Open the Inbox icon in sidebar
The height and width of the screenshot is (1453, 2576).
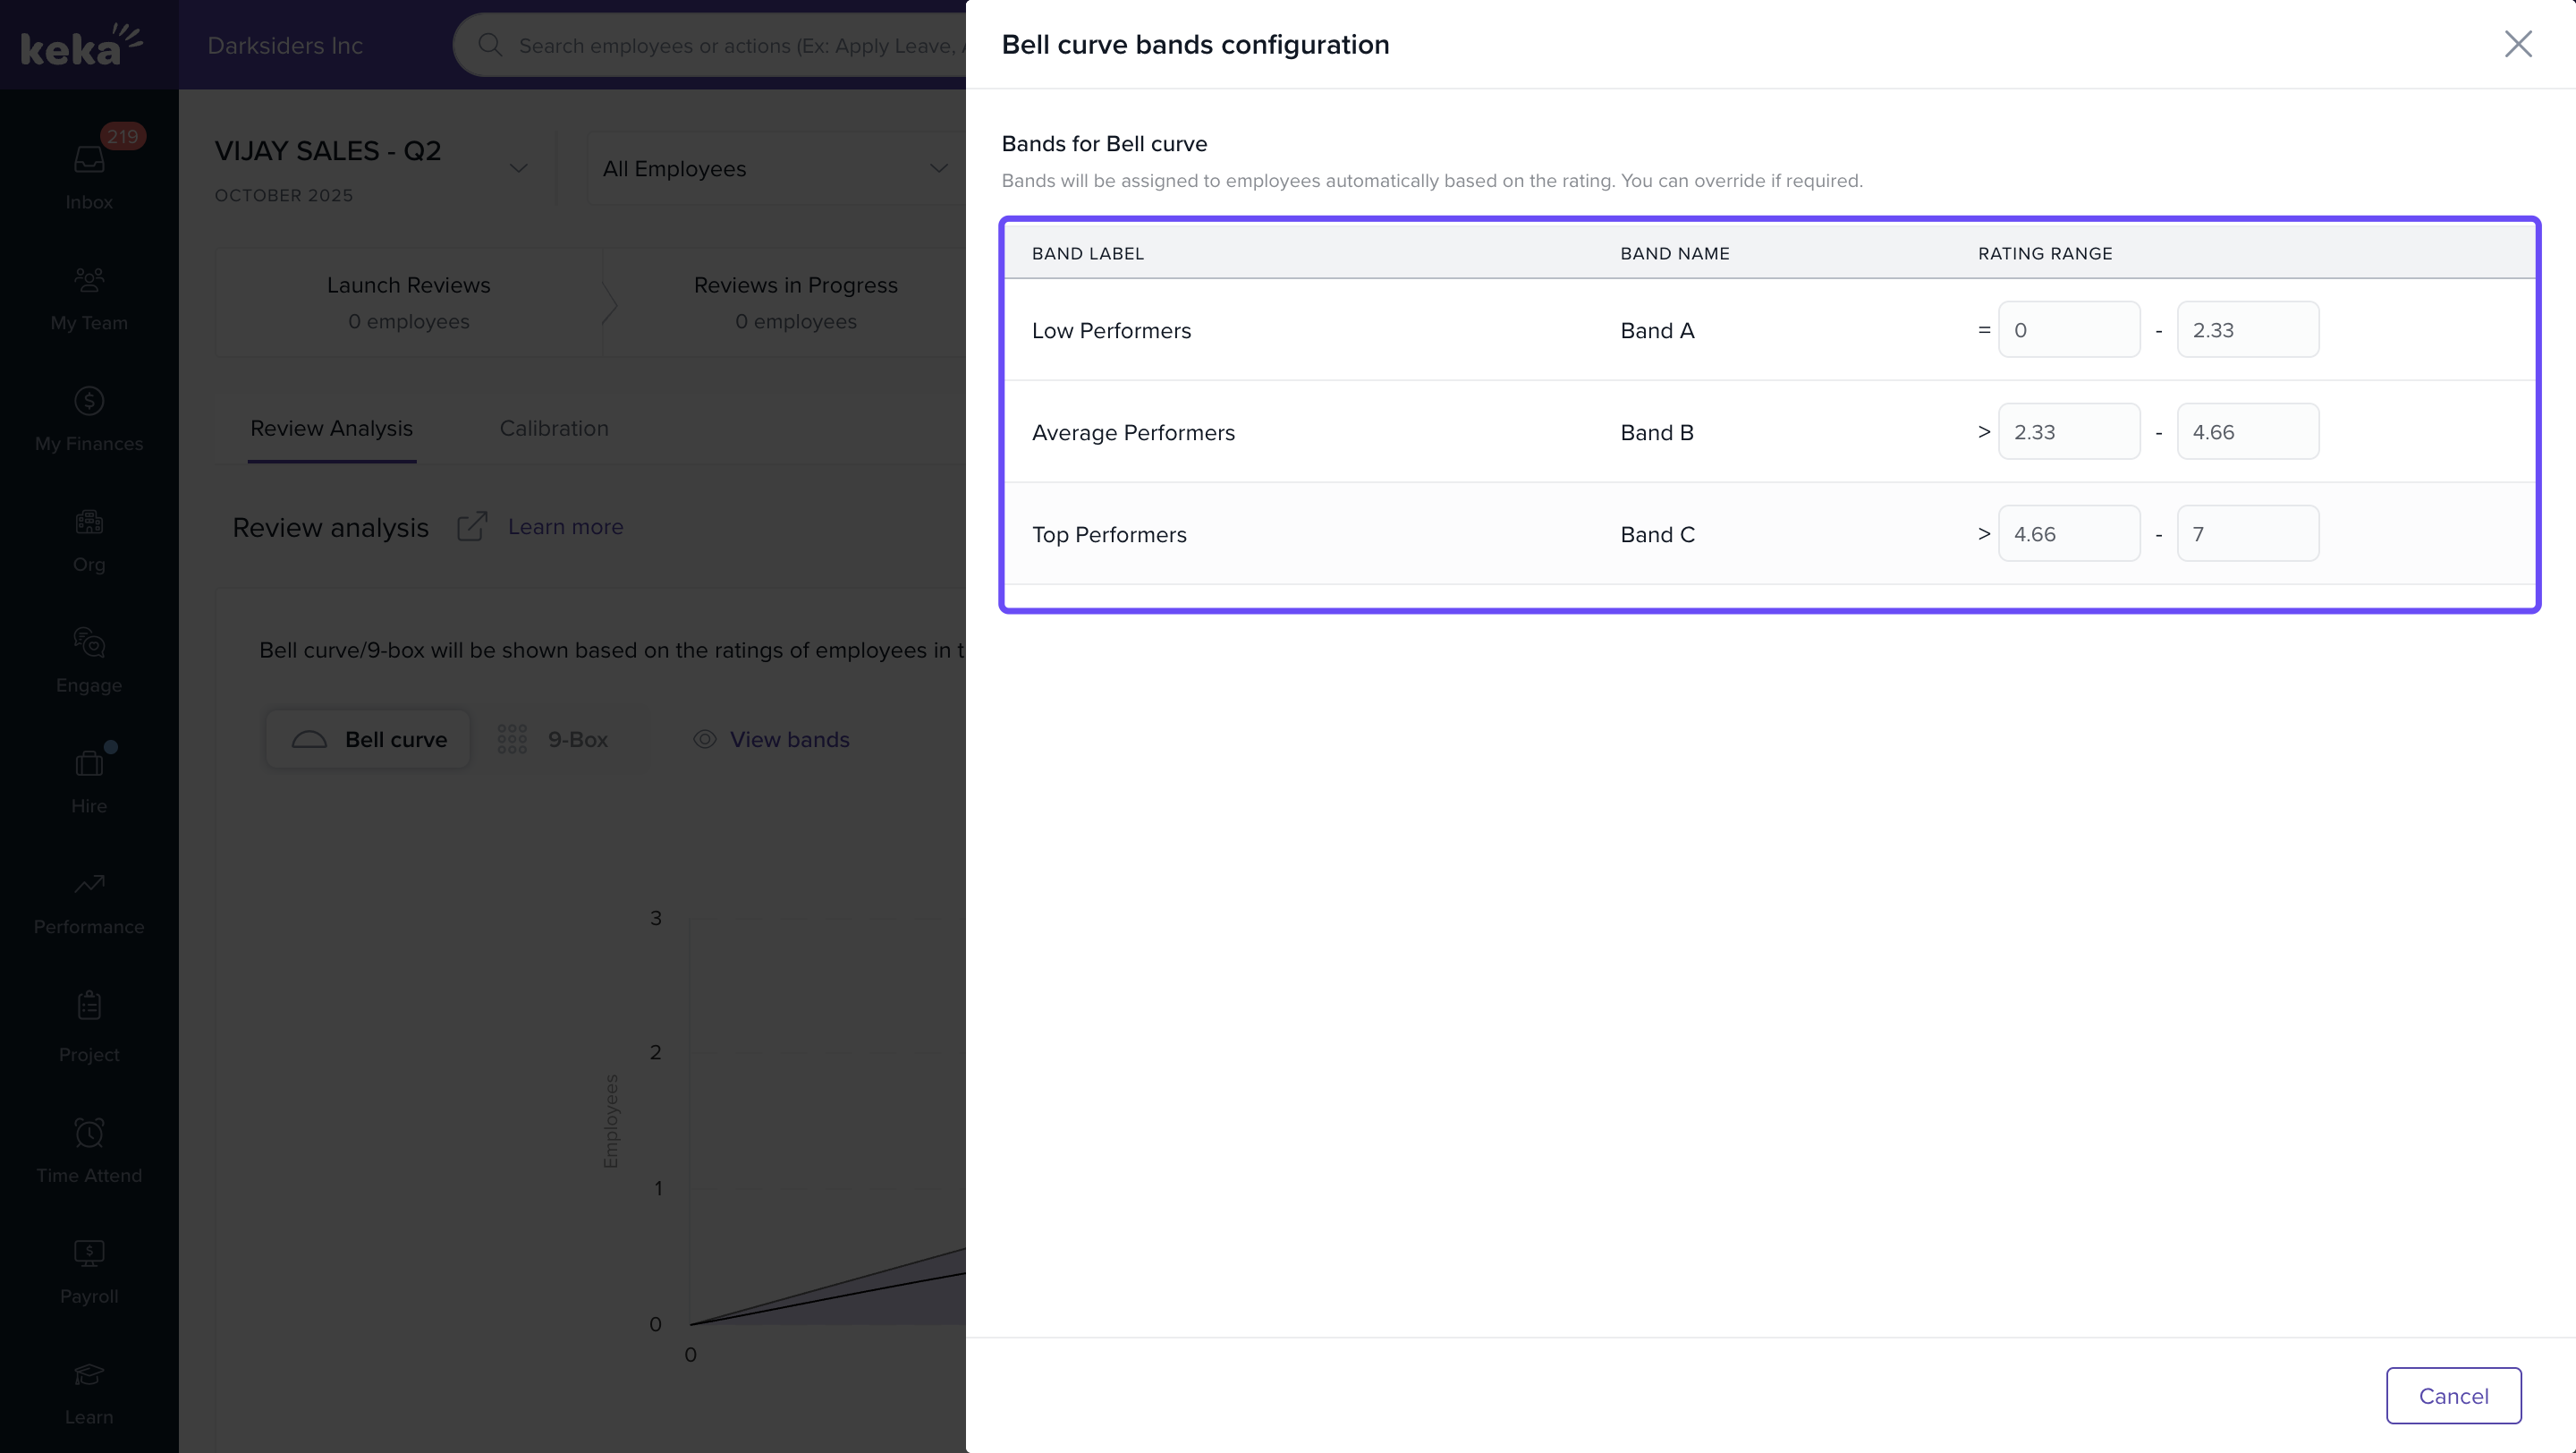tap(88, 160)
